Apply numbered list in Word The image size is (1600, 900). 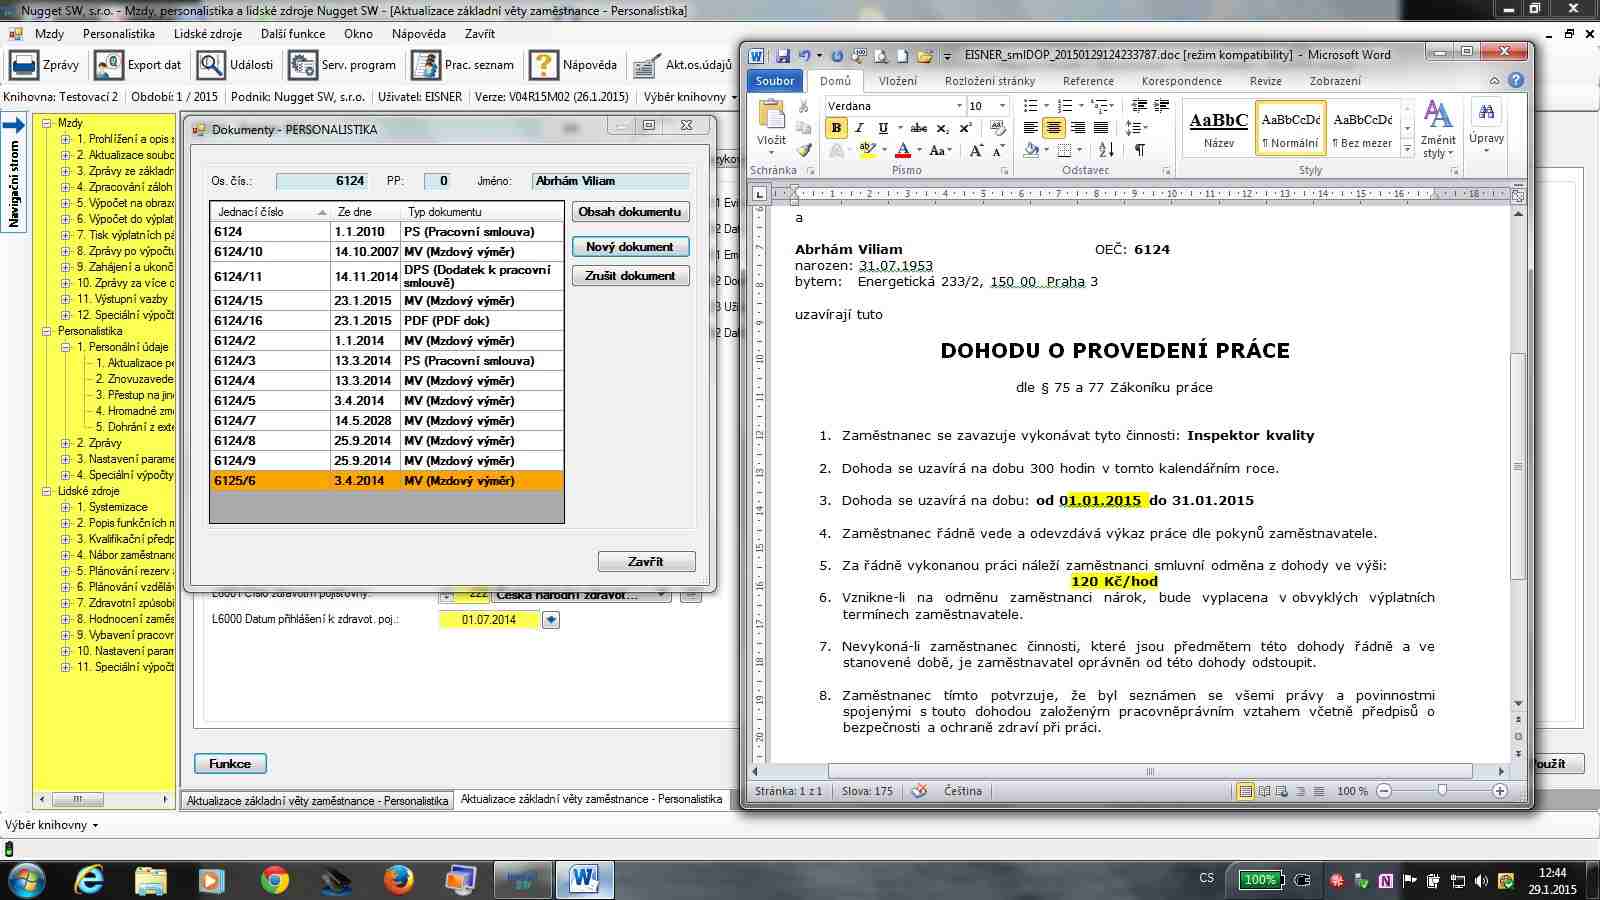(x=1064, y=105)
